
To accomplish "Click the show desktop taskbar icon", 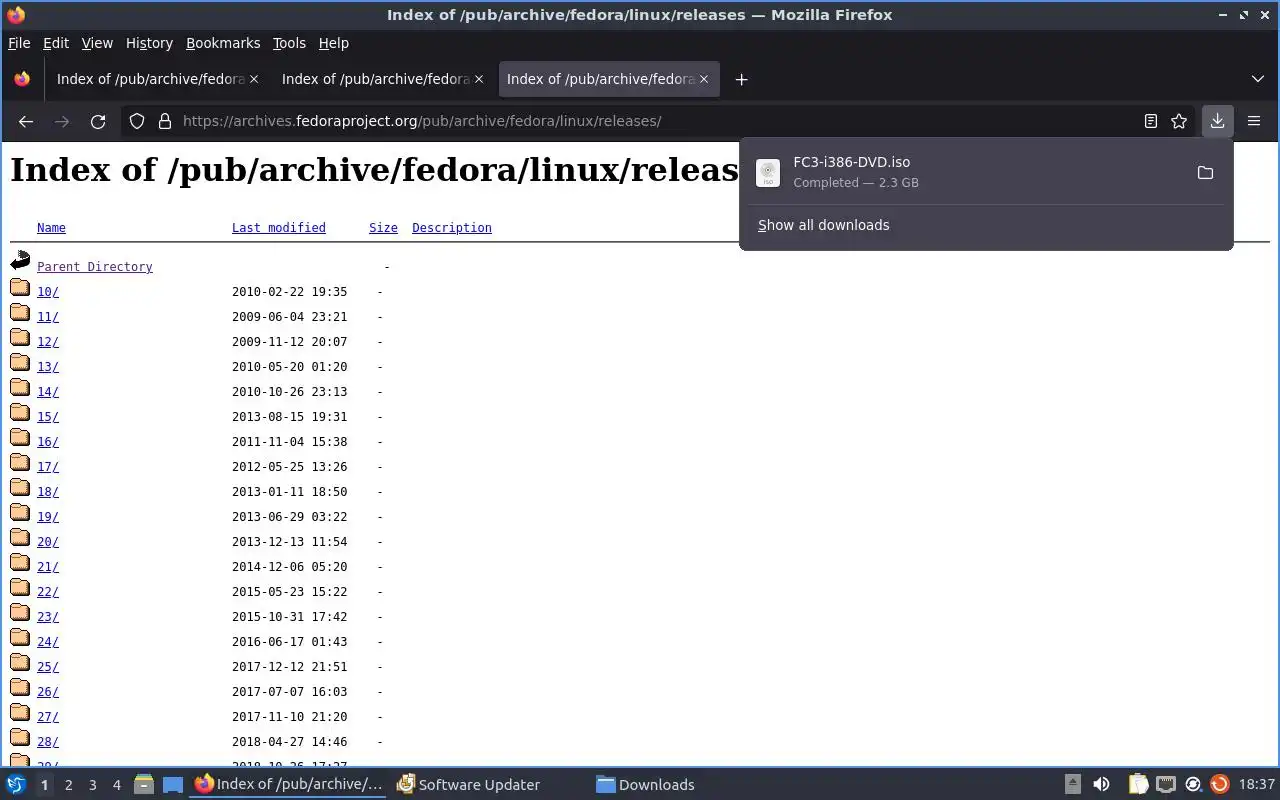I will click(x=173, y=785).
